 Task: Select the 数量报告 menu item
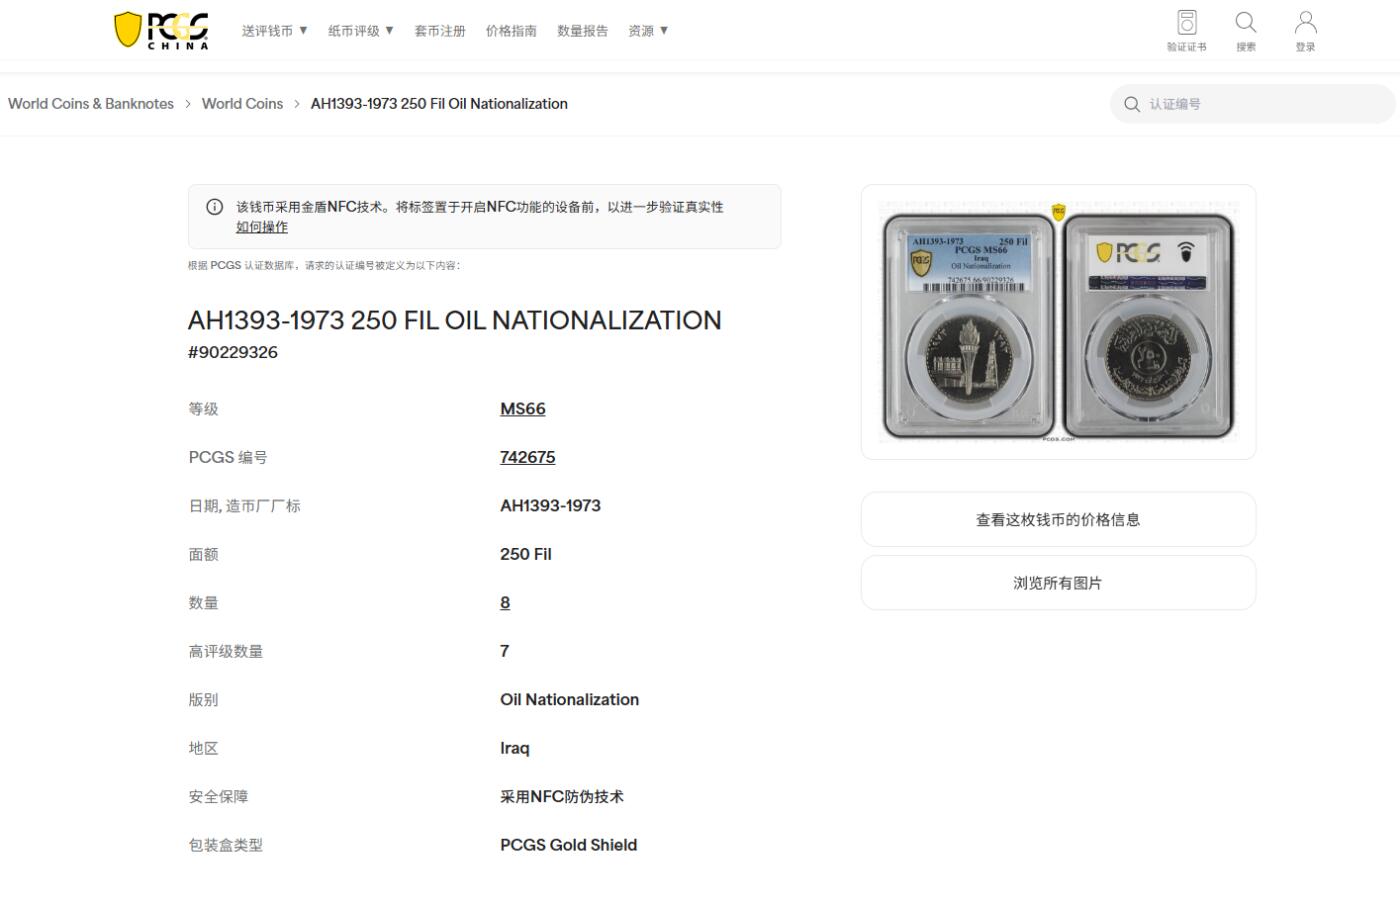(583, 30)
